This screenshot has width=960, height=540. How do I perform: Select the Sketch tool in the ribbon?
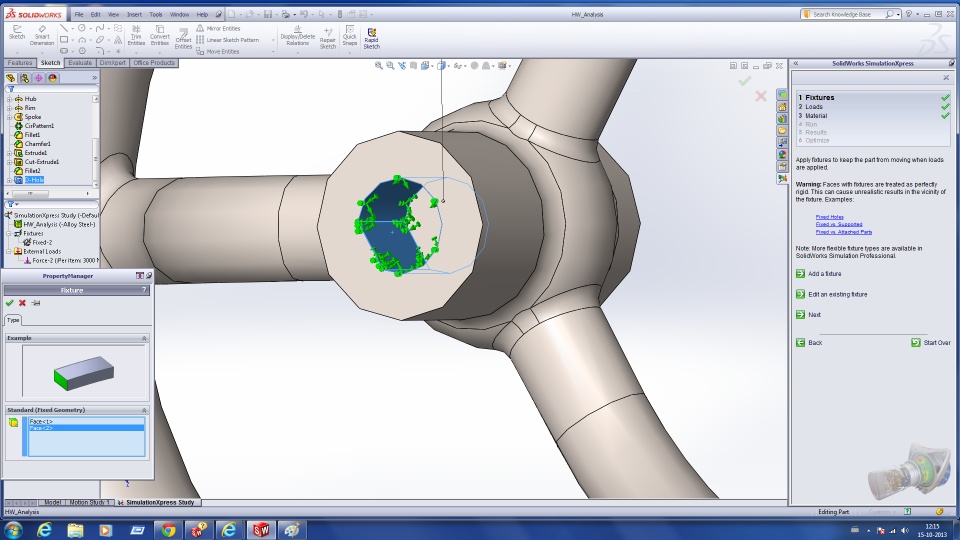click(x=17, y=32)
